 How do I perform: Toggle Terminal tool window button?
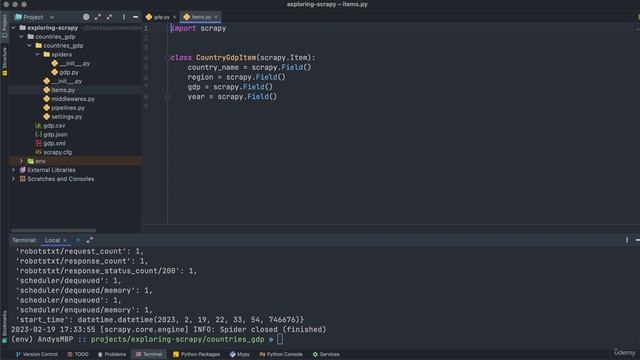[x=149, y=354]
